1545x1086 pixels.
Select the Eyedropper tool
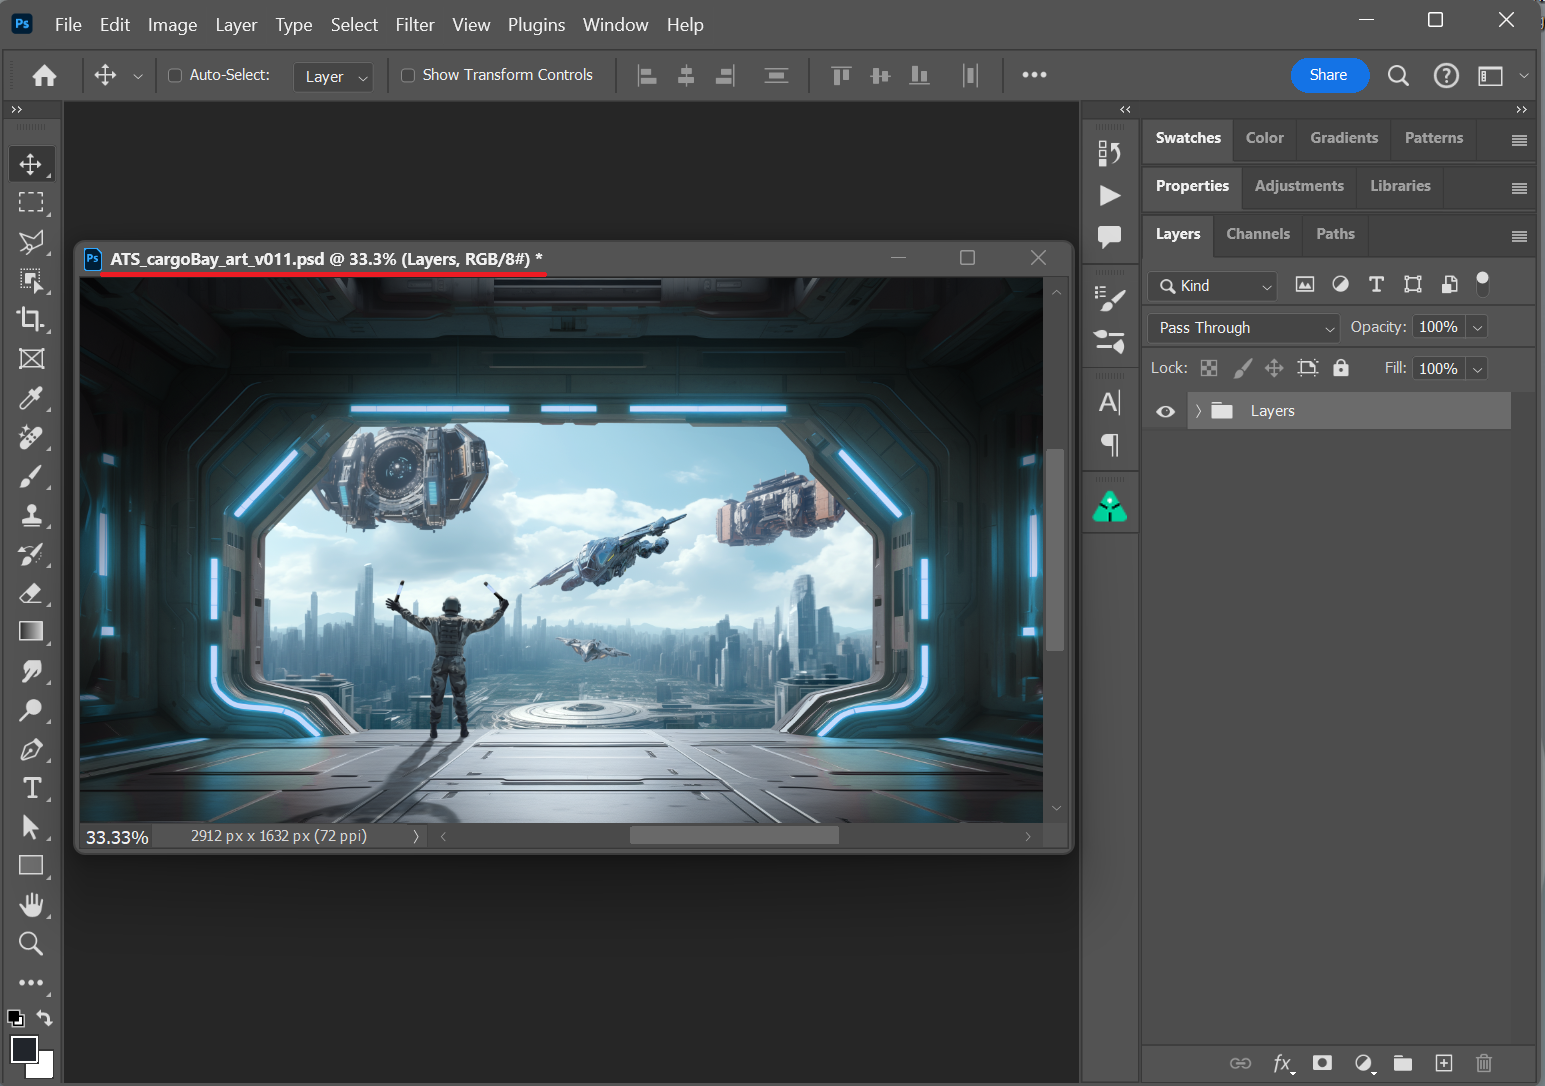click(x=31, y=398)
